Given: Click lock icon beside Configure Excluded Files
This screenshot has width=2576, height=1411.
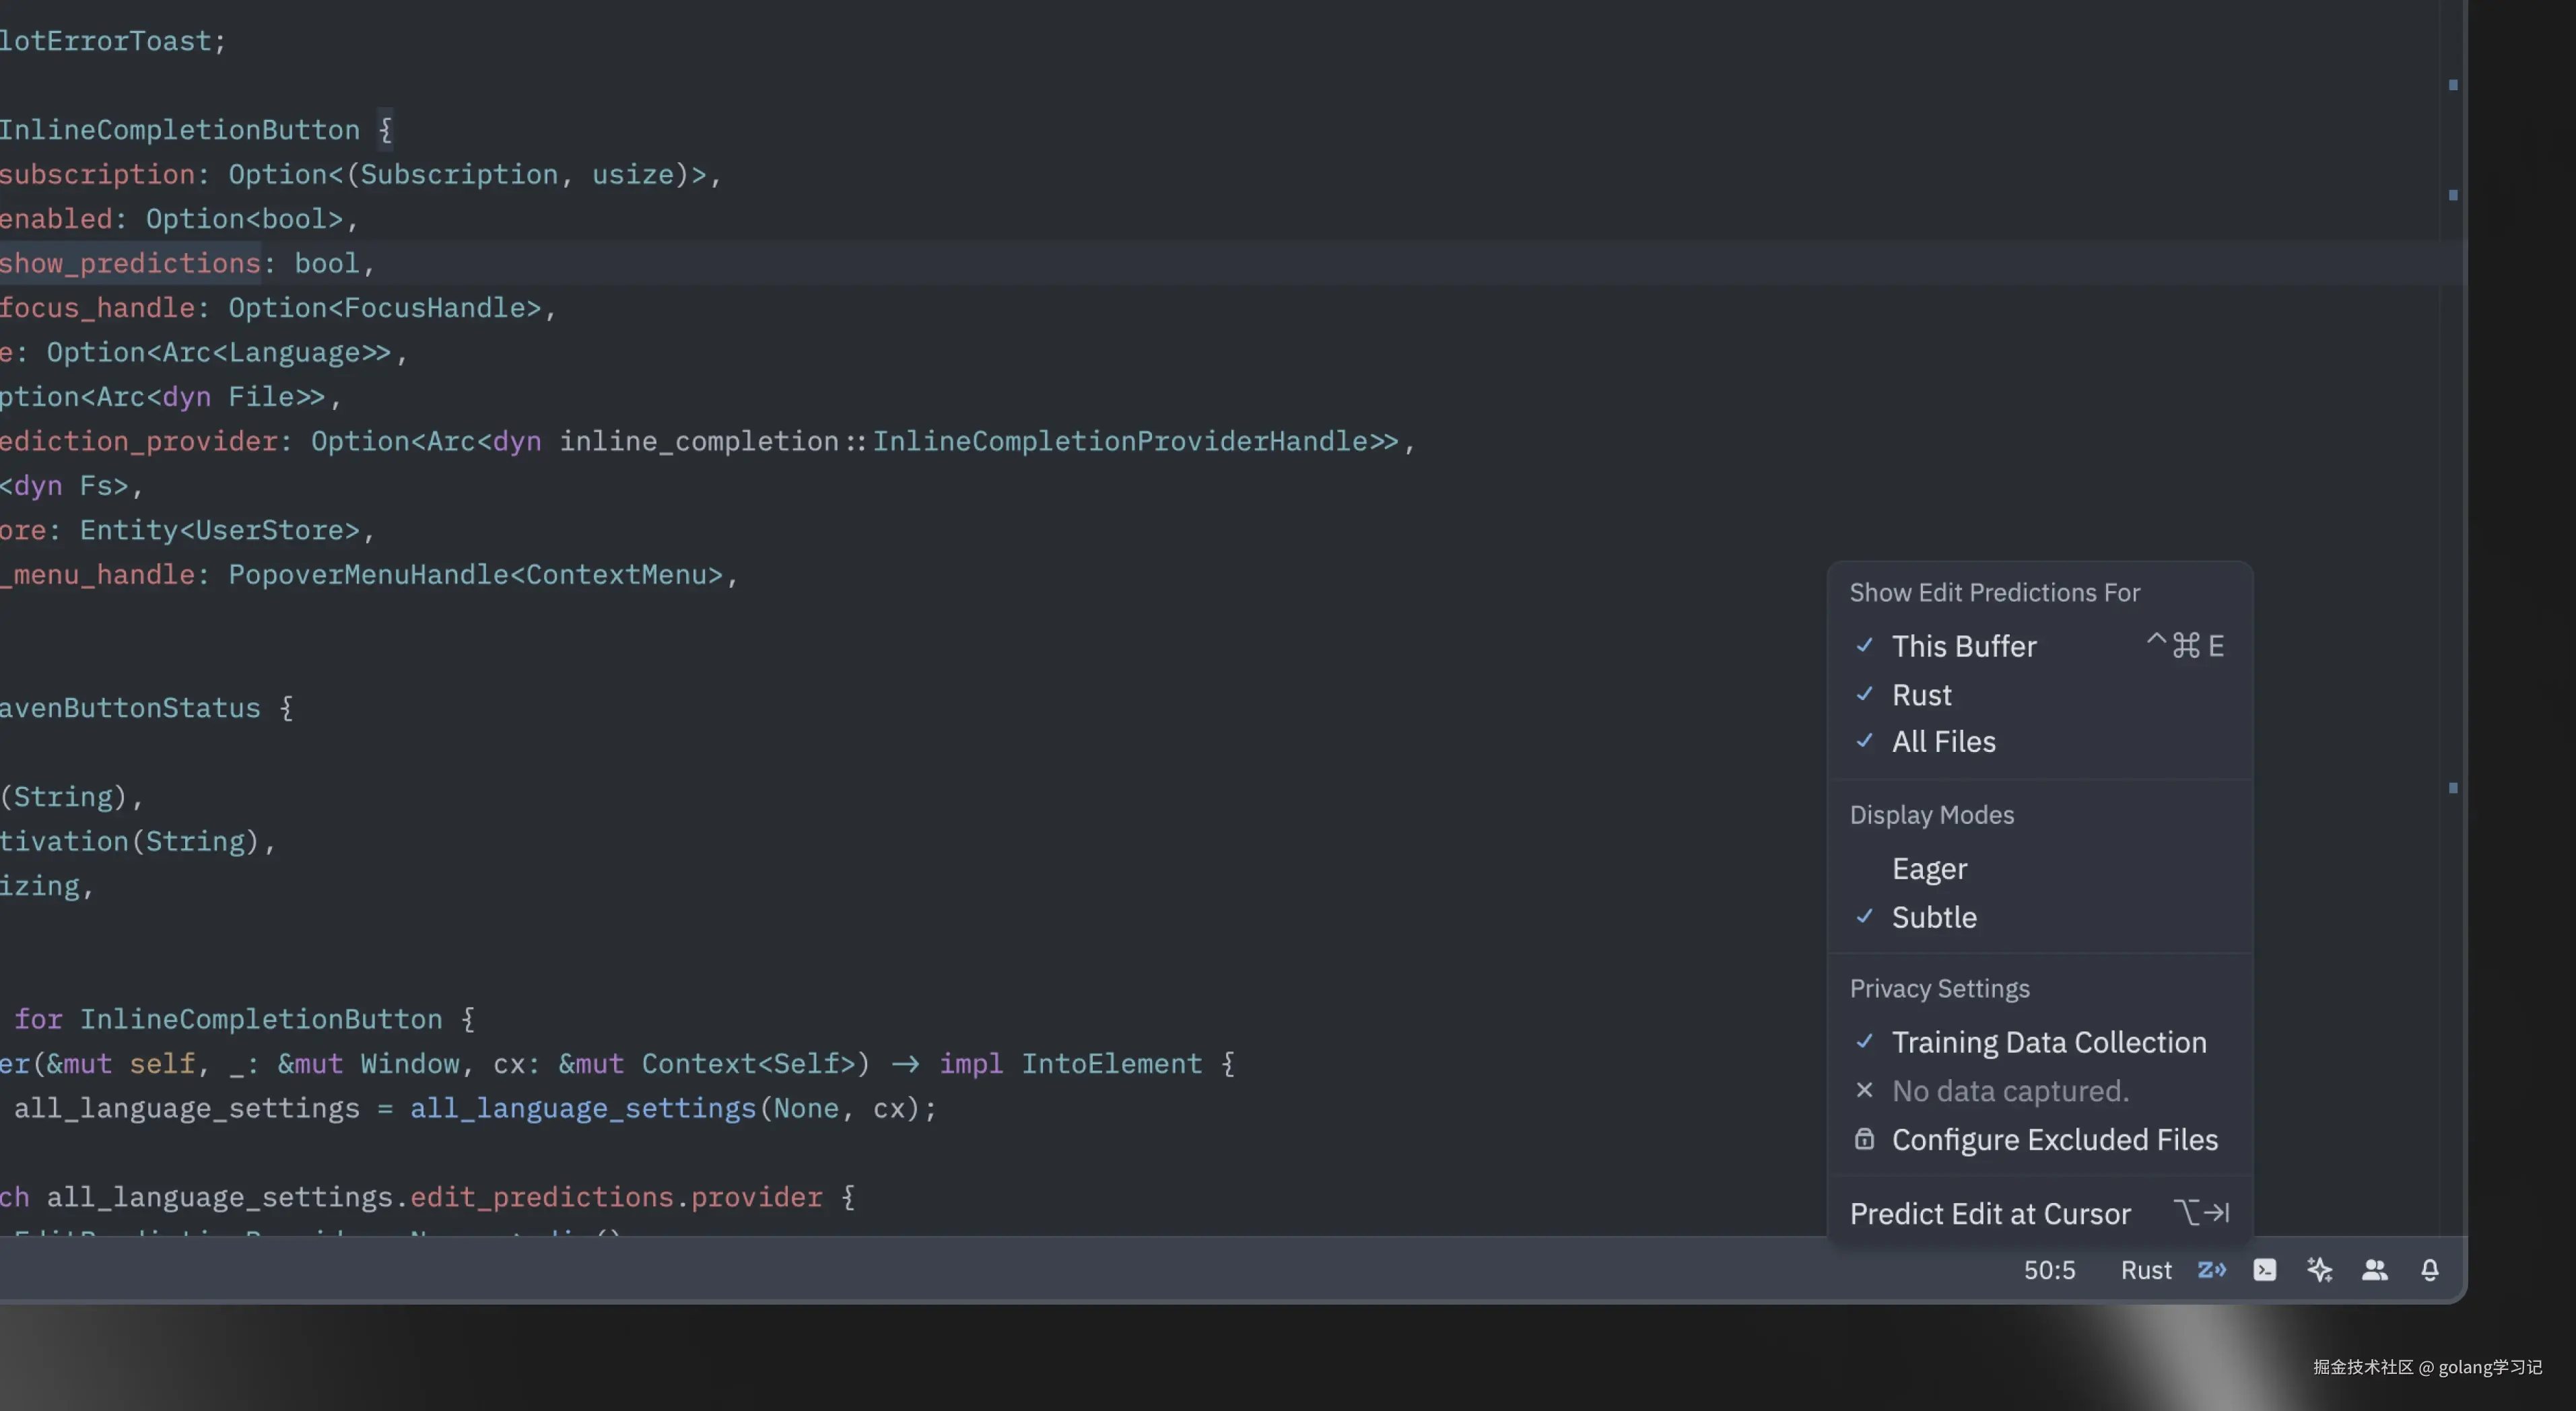Looking at the screenshot, I should (x=1864, y=1139).
